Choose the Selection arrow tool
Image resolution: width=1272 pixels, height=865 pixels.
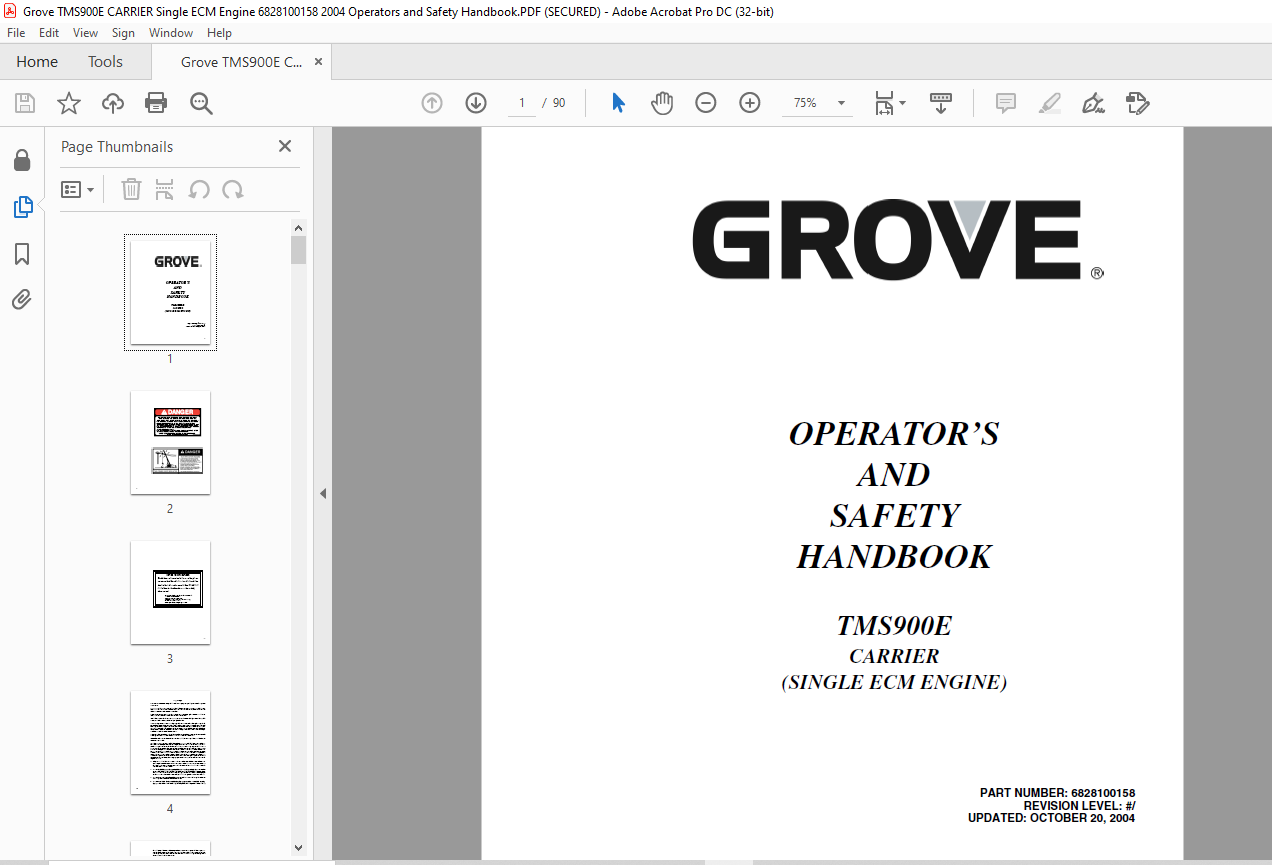pyautogui.click(x=618, y=103)
